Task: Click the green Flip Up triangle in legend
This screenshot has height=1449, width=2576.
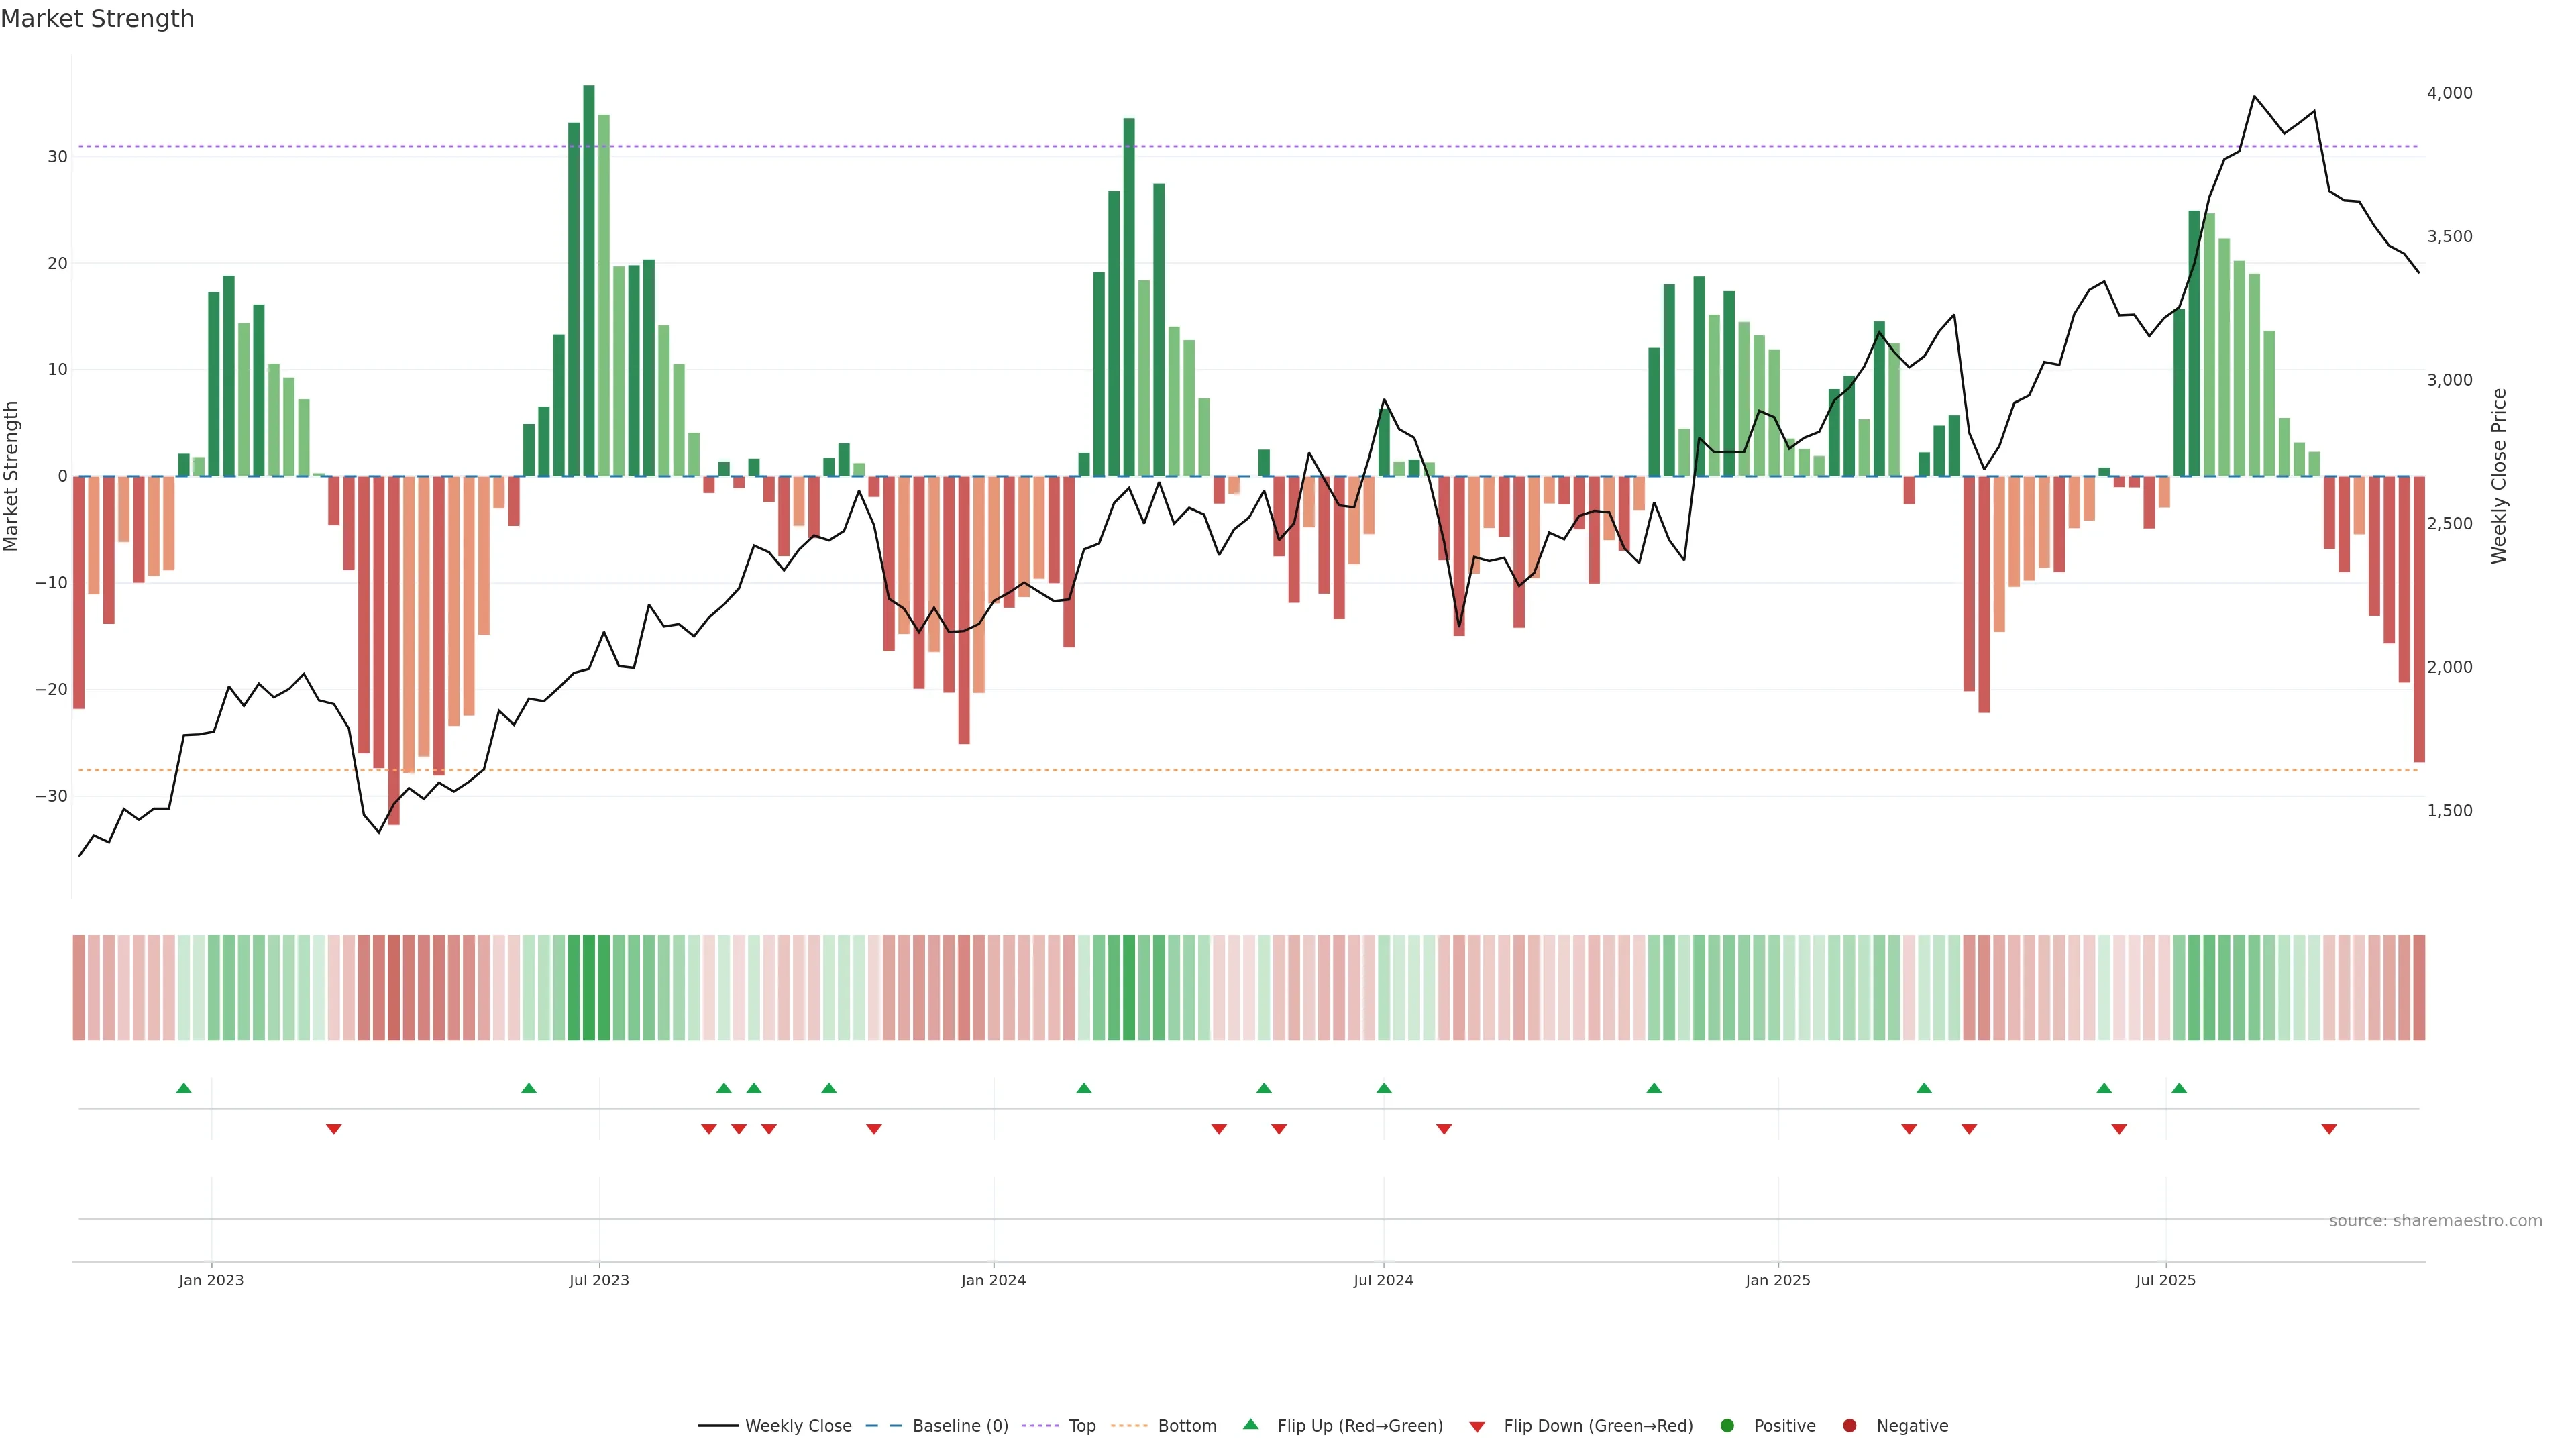Action: (1250, 1424)
